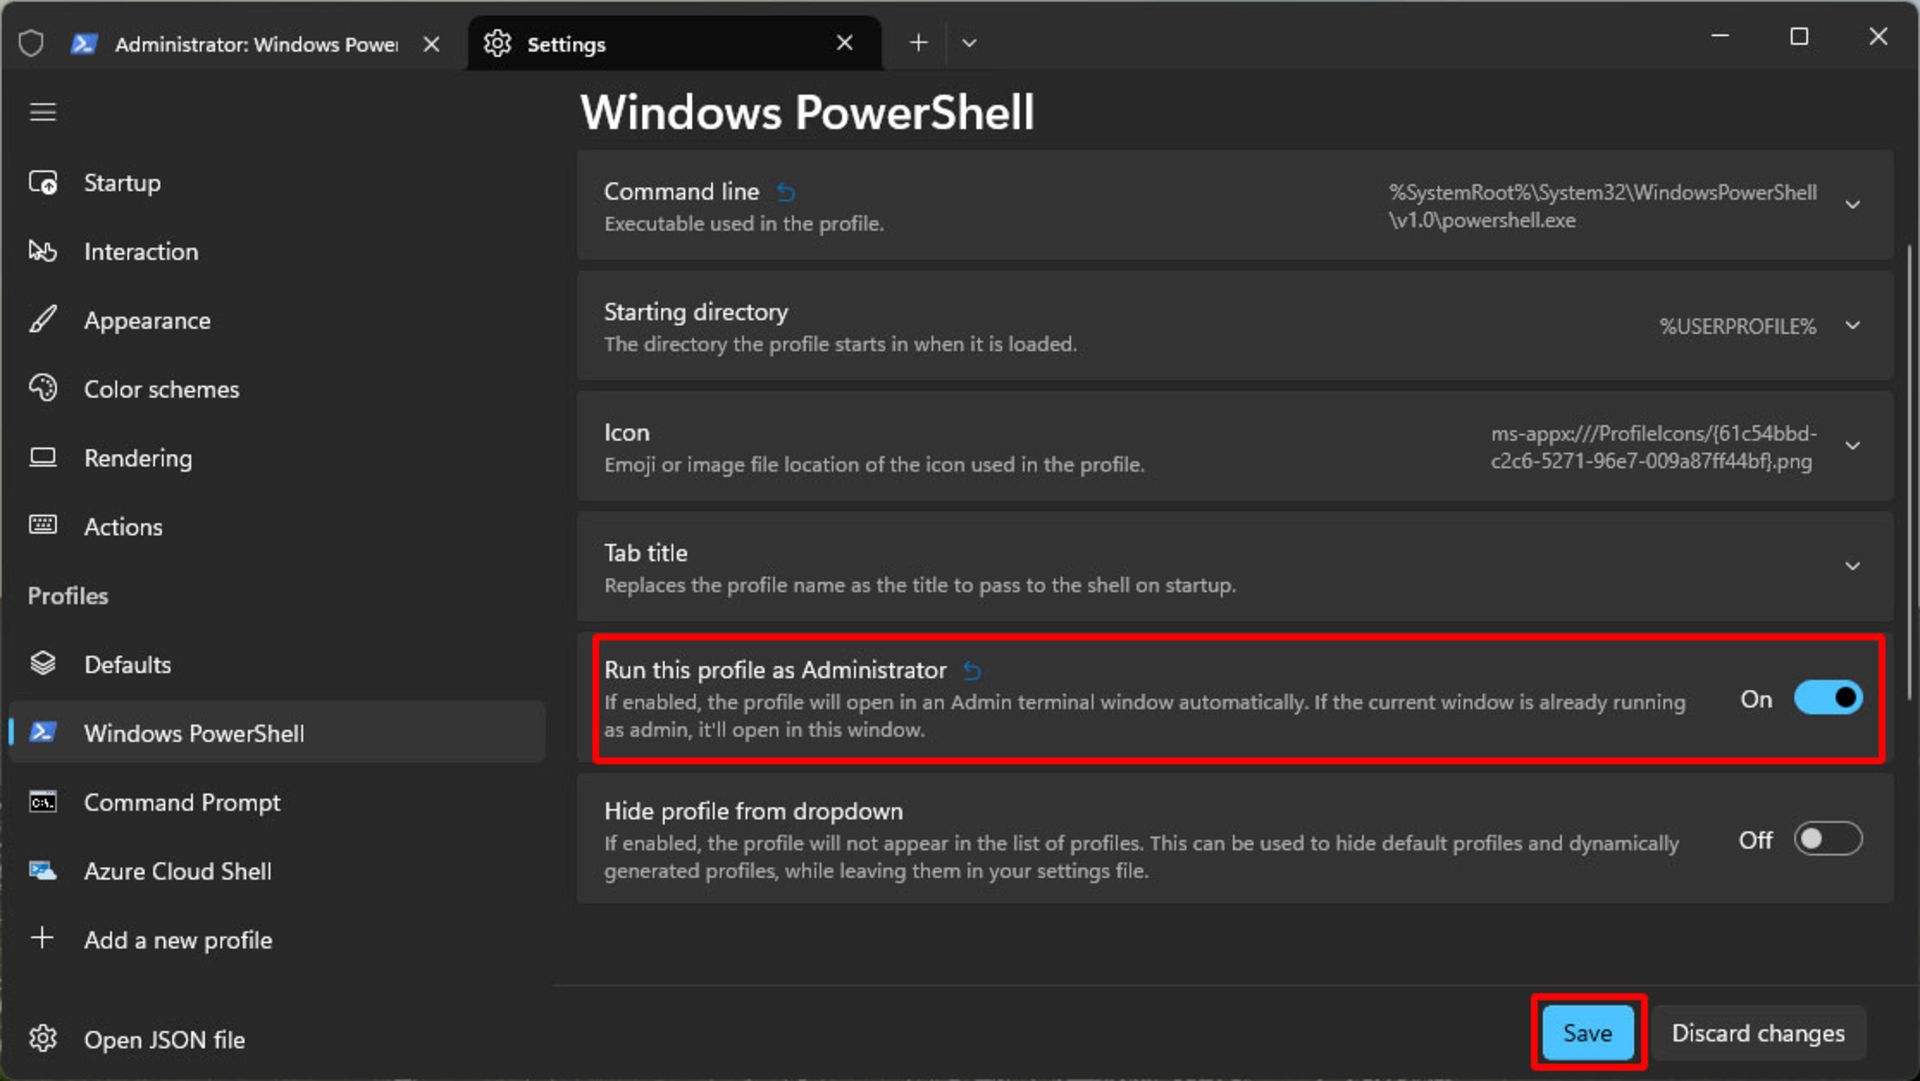The height and width of the screenshot is (1081, 1920).
Task: Open Startup settings page
Action: (x=277, y=183)
